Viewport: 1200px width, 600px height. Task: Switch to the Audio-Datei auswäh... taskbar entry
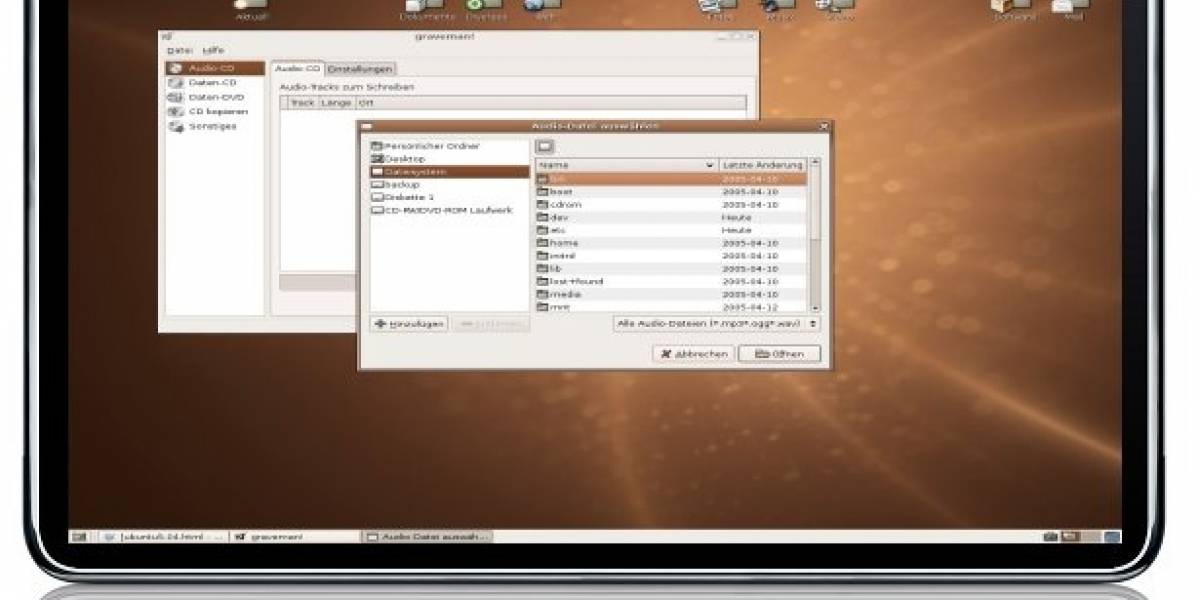click(x=428, y=537)
